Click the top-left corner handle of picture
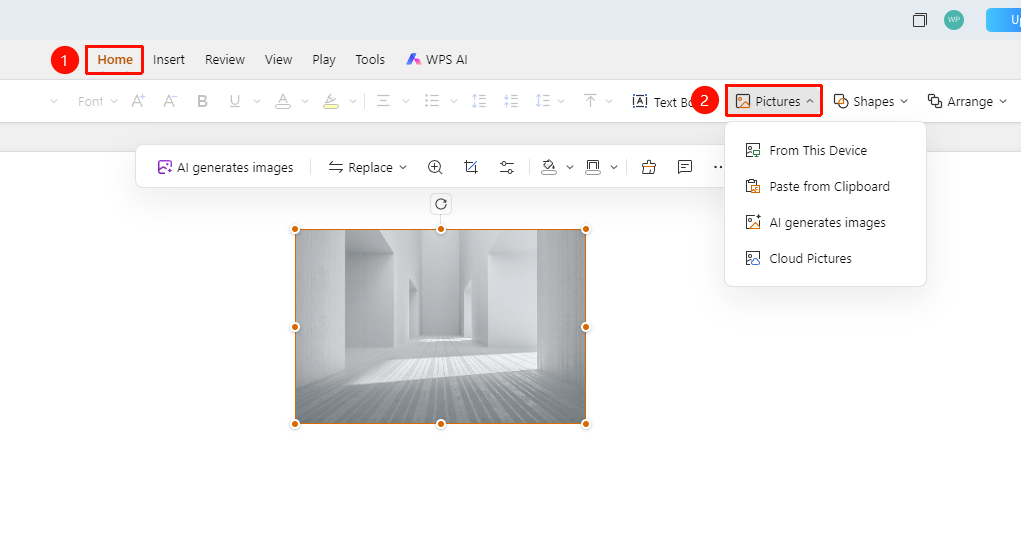The width and height of the screenshot is (1021, 534). point(295,229)
